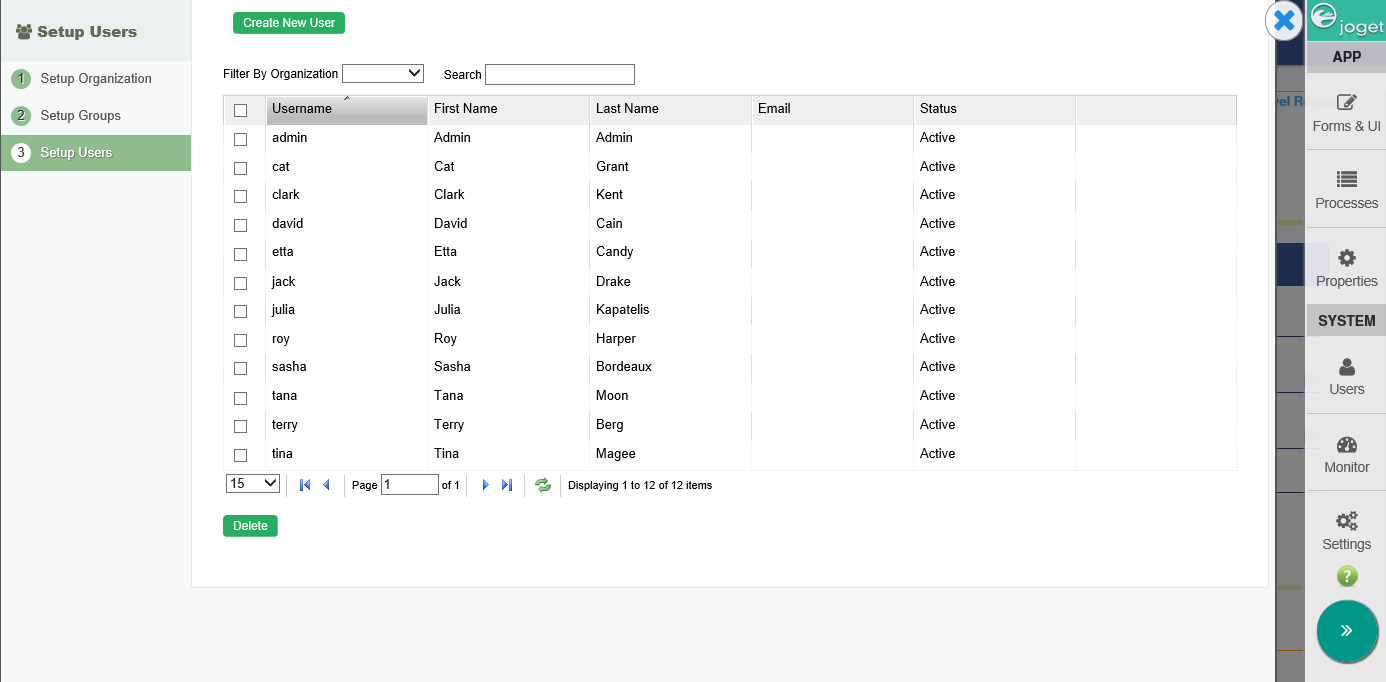Open the Processes panel icon

(1346, 180)
